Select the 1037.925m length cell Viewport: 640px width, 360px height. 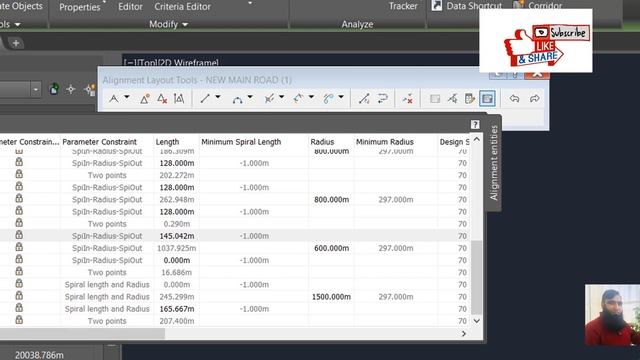[176, 248]
